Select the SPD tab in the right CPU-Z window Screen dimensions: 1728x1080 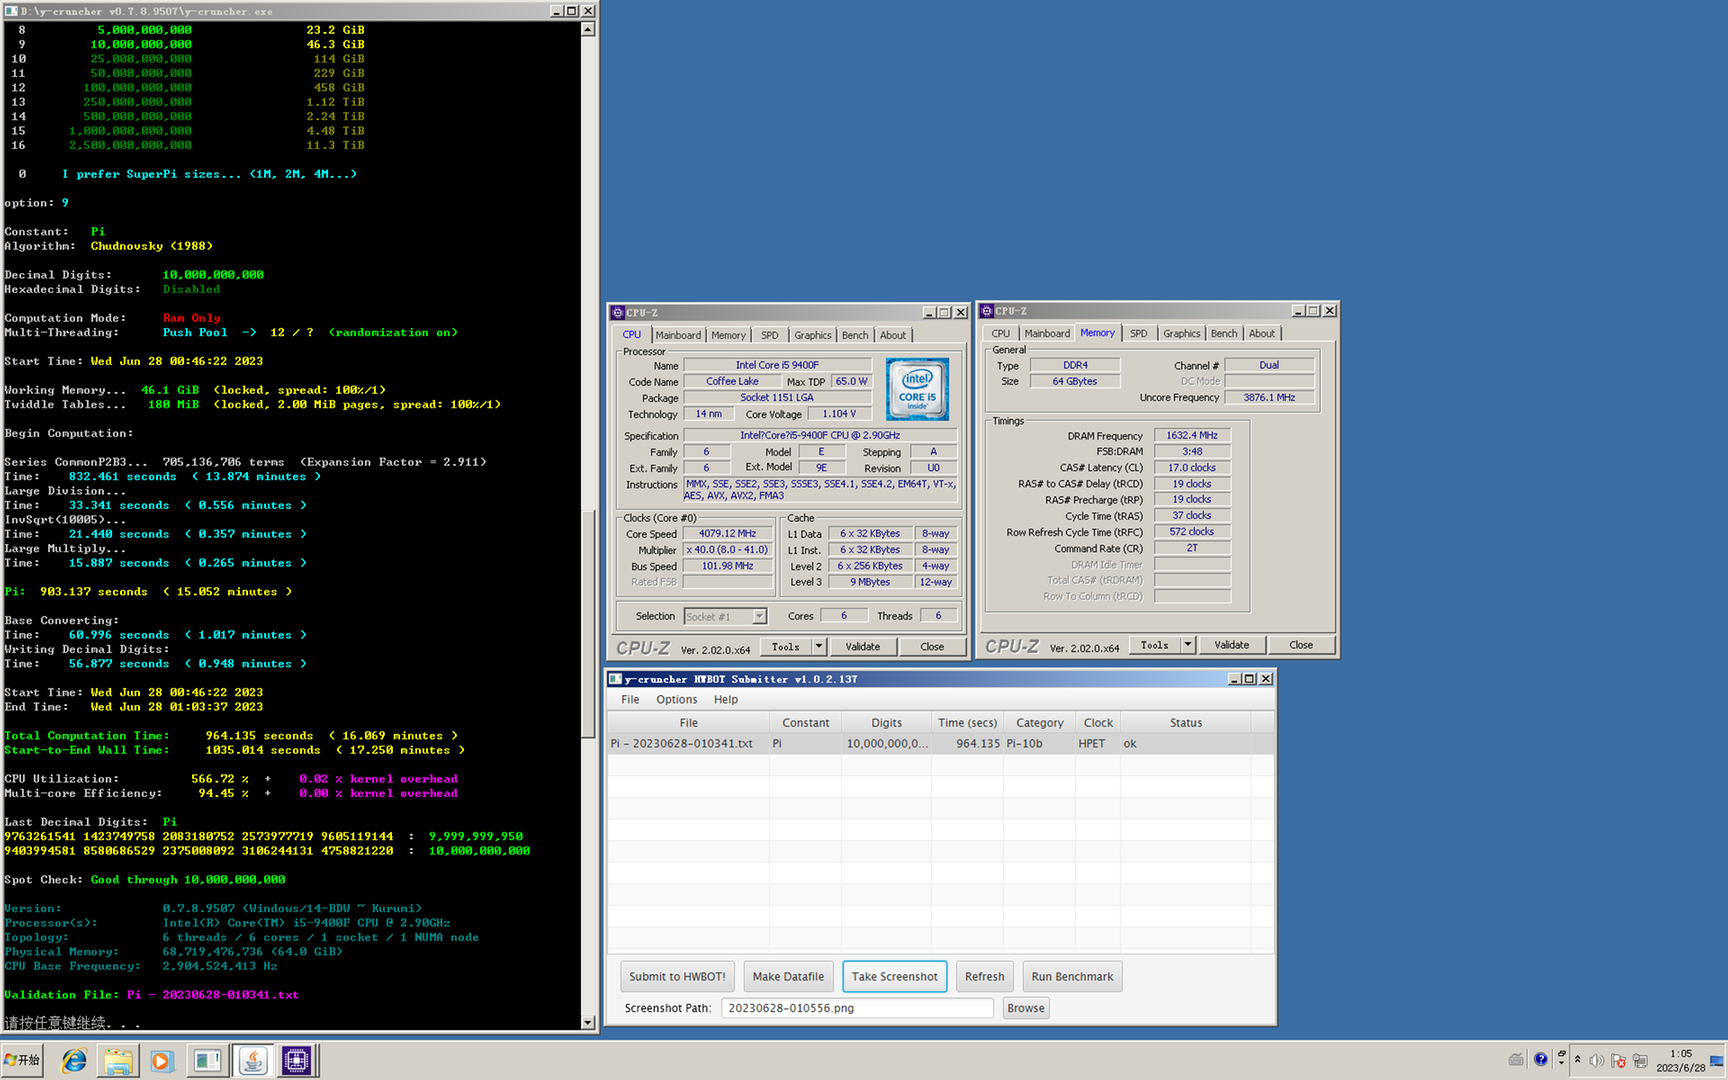1138,334
